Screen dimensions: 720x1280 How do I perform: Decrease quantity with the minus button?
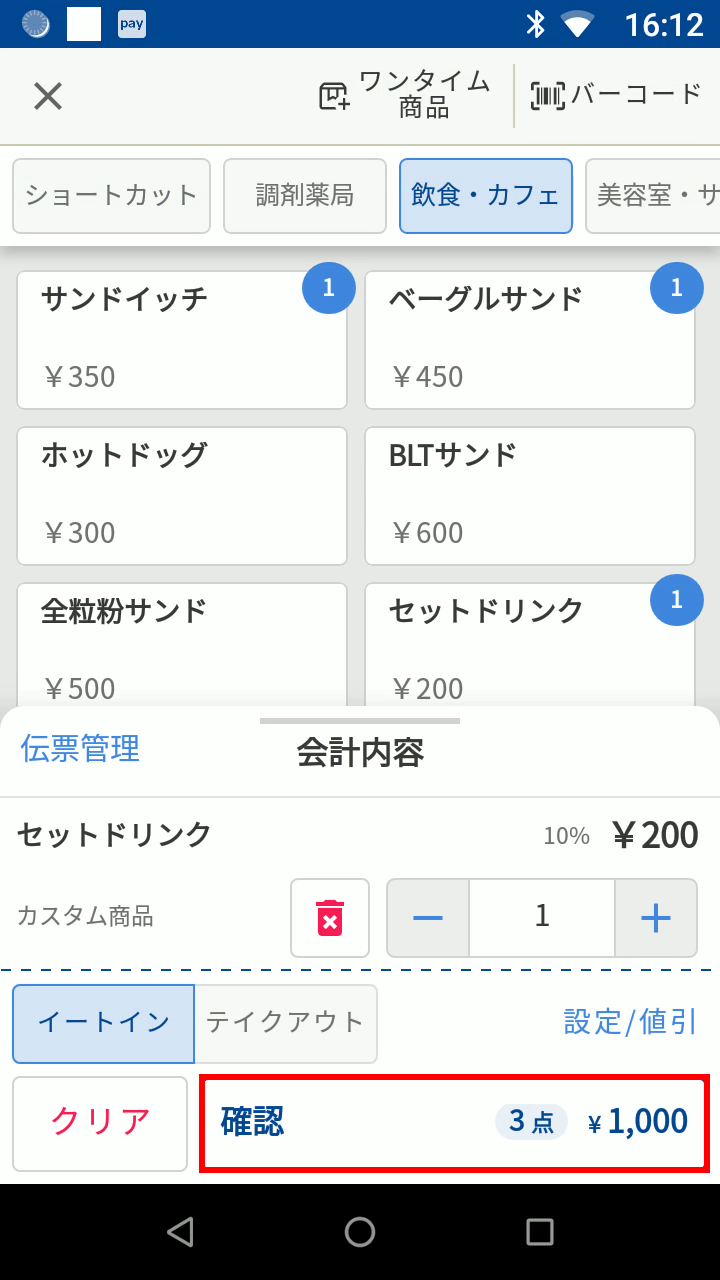point(428,918)
